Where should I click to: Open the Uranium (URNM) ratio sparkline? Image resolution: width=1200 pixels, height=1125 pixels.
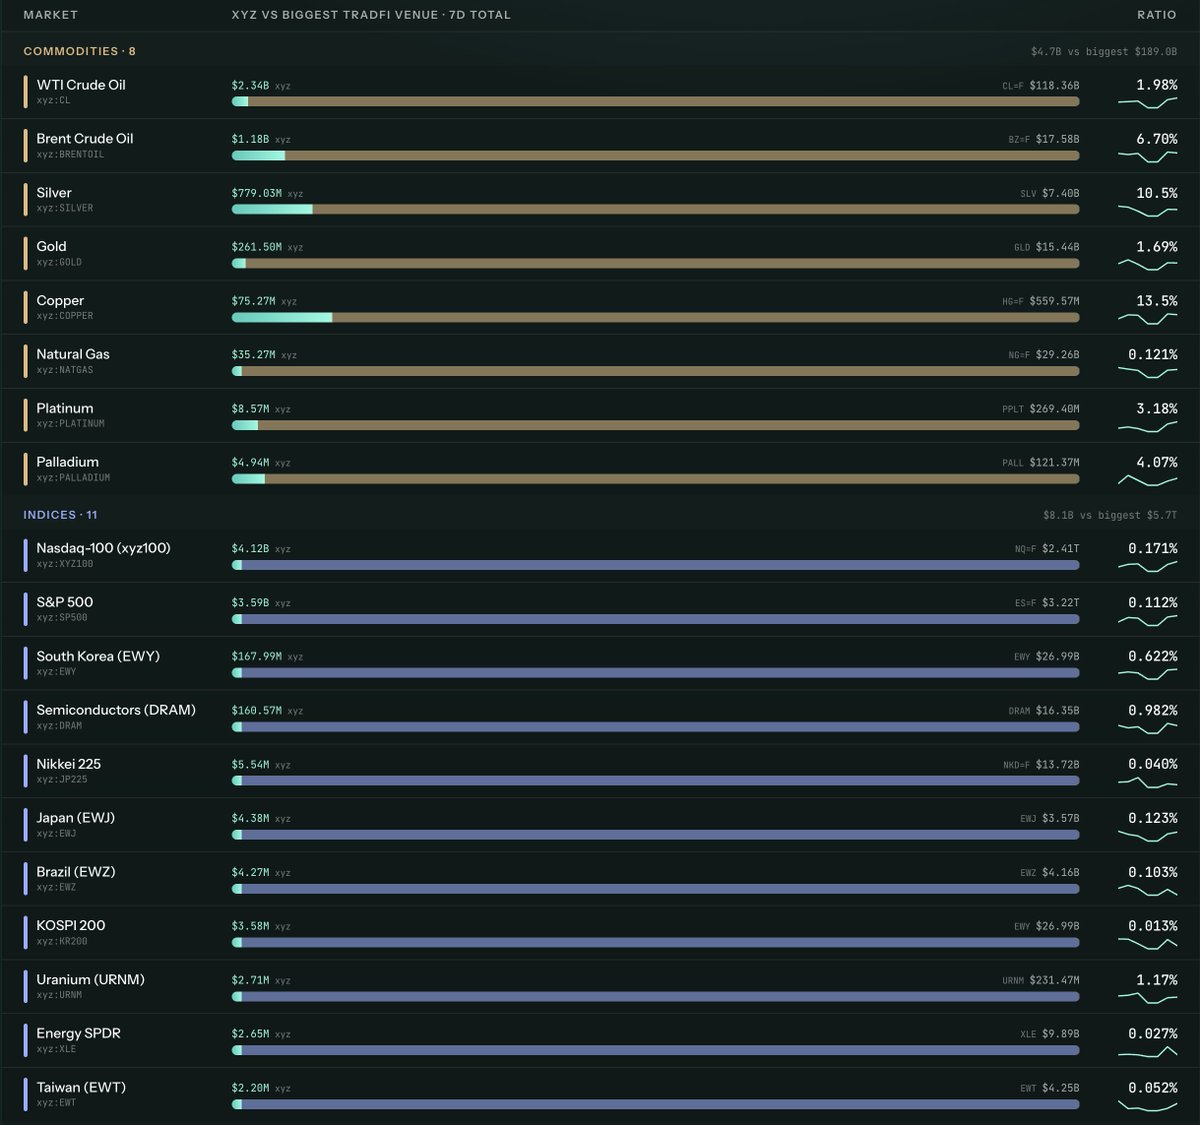pos(1148,999)
